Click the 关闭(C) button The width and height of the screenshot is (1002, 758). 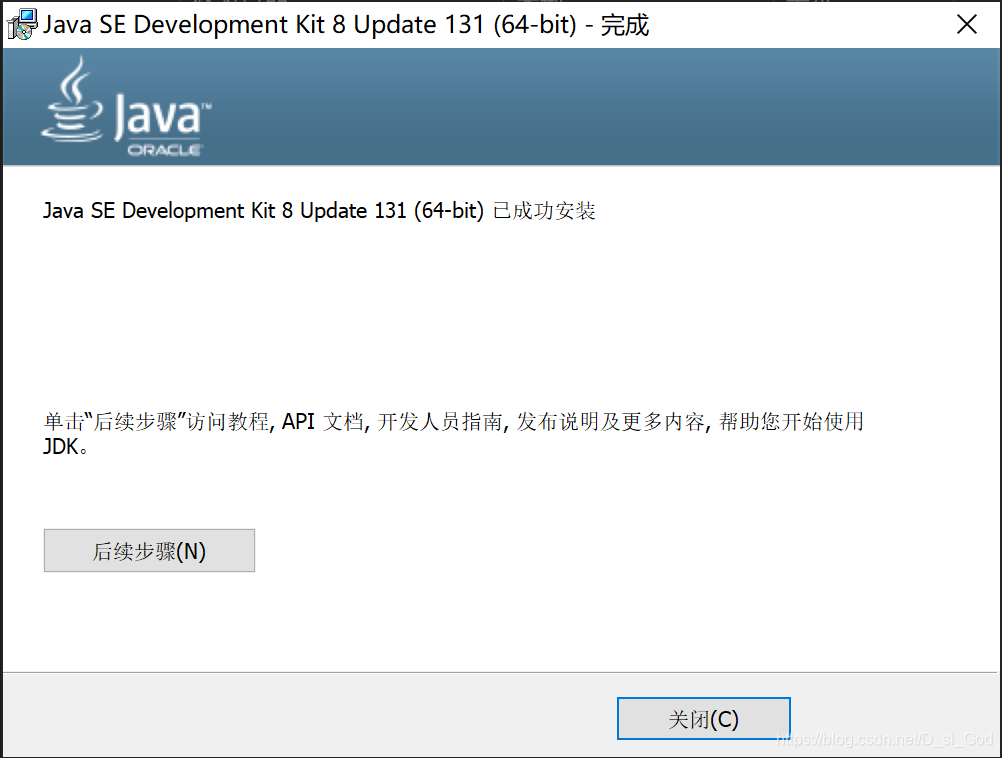point(704,718)
